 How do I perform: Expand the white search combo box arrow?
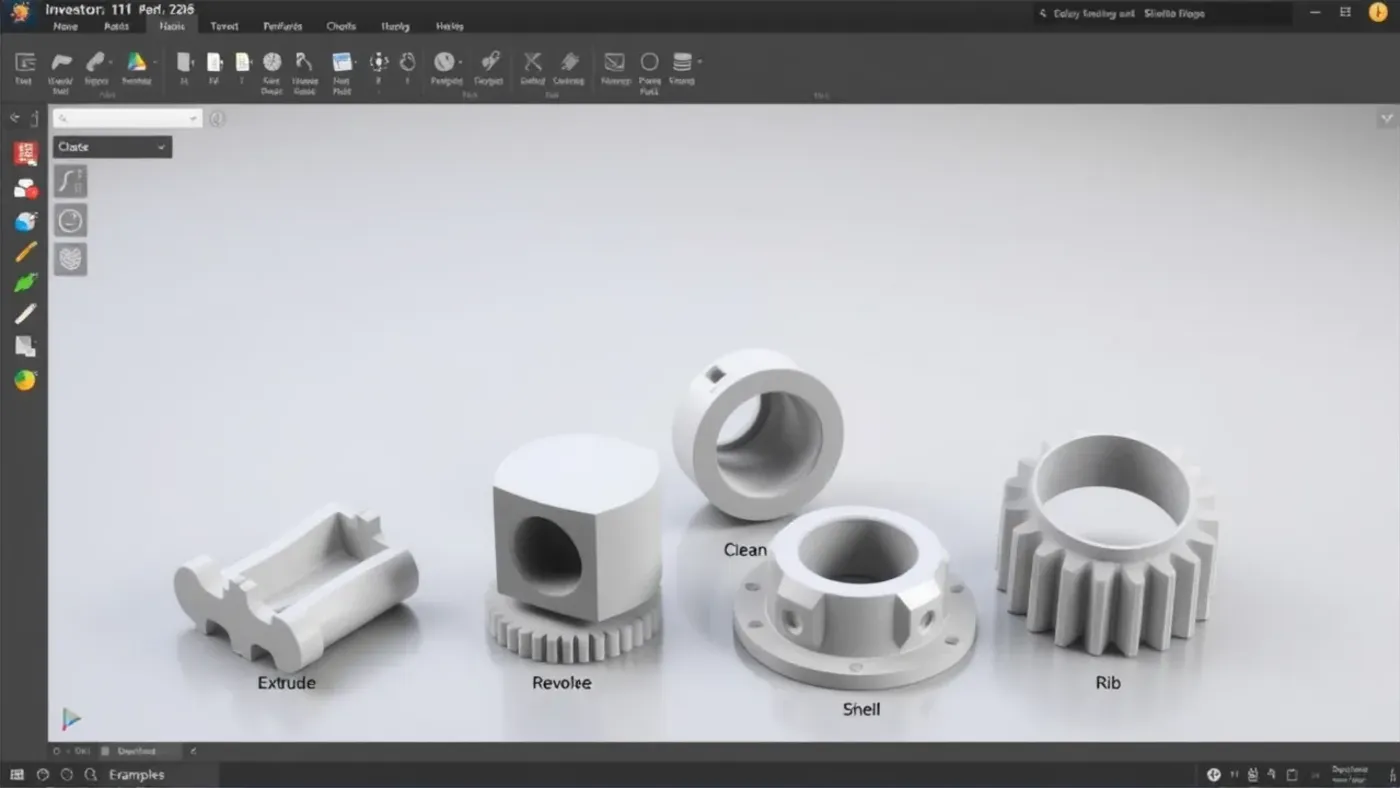point(193,119)
